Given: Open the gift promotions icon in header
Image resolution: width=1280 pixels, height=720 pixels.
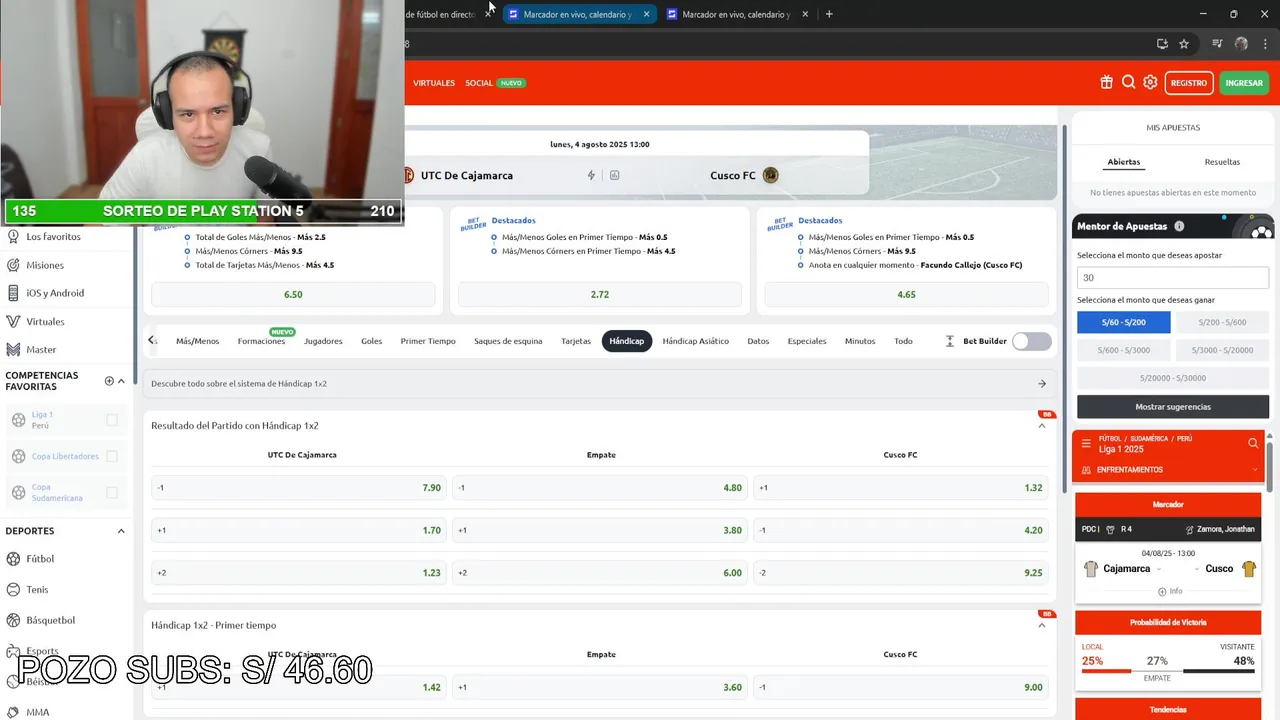Looking at the screenshot, I should coord(1106,83).
